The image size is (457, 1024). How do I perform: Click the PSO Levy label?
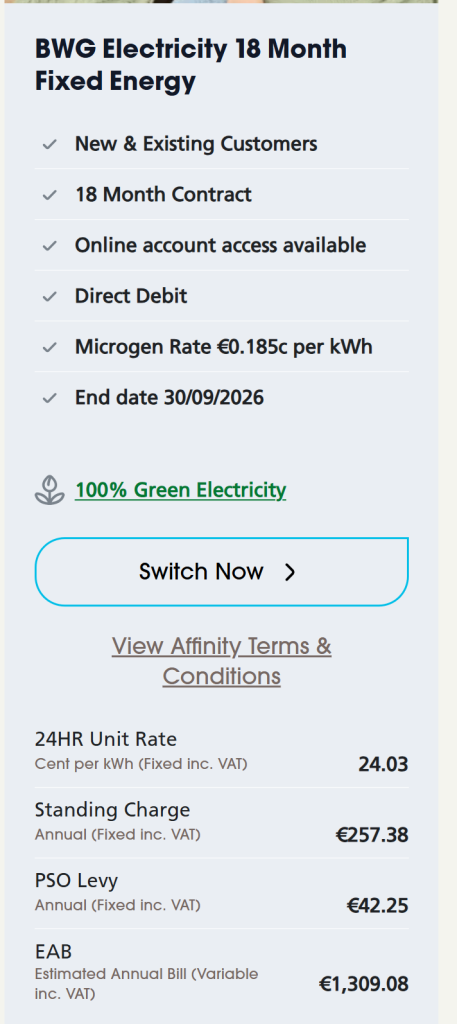tap(76, 880)
